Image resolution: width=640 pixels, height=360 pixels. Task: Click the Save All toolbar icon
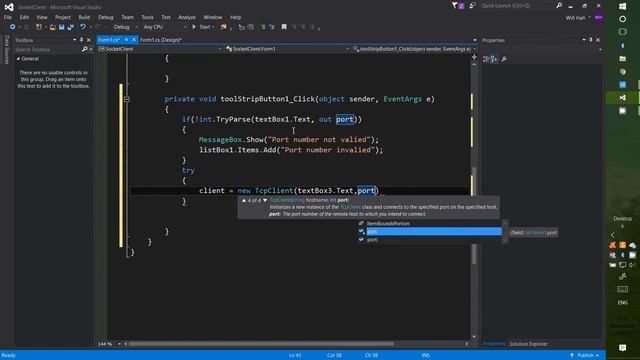point(71,27)
